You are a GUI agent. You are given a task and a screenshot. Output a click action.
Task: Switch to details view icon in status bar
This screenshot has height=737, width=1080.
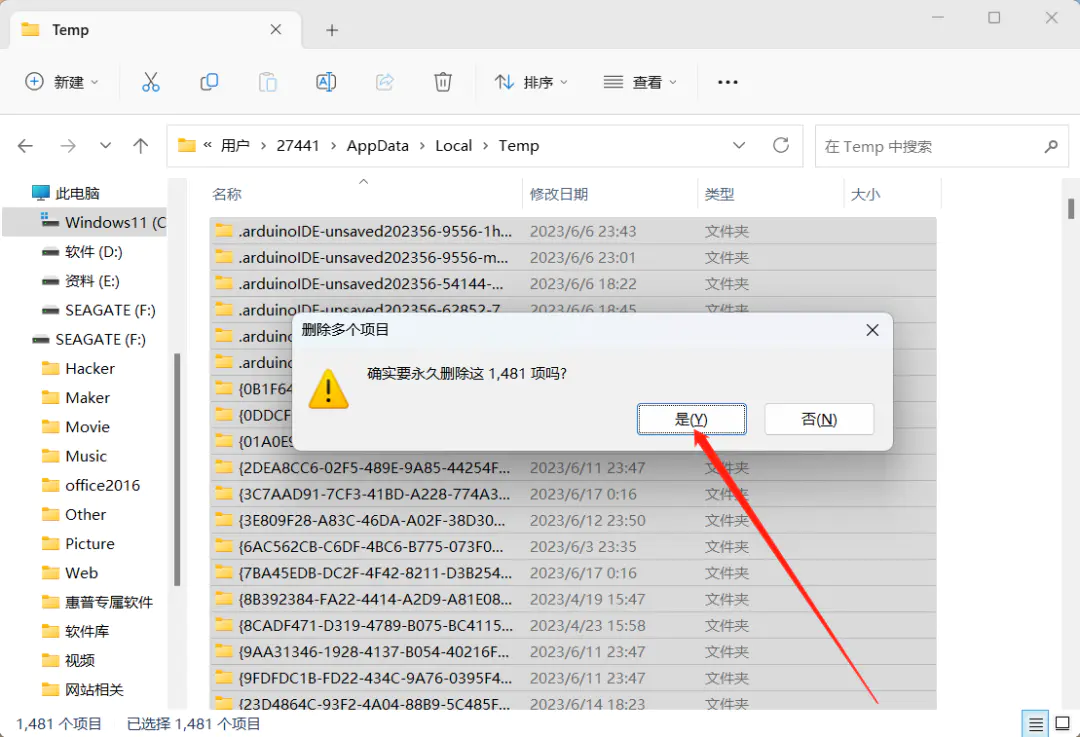point(1035,723)
